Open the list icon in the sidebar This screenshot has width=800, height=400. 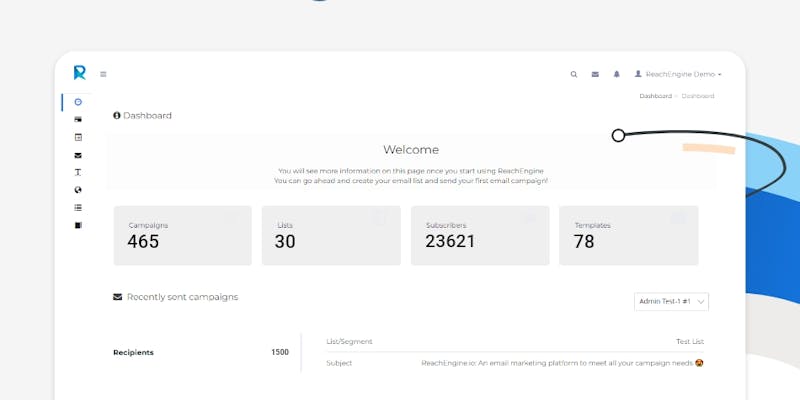78,208
